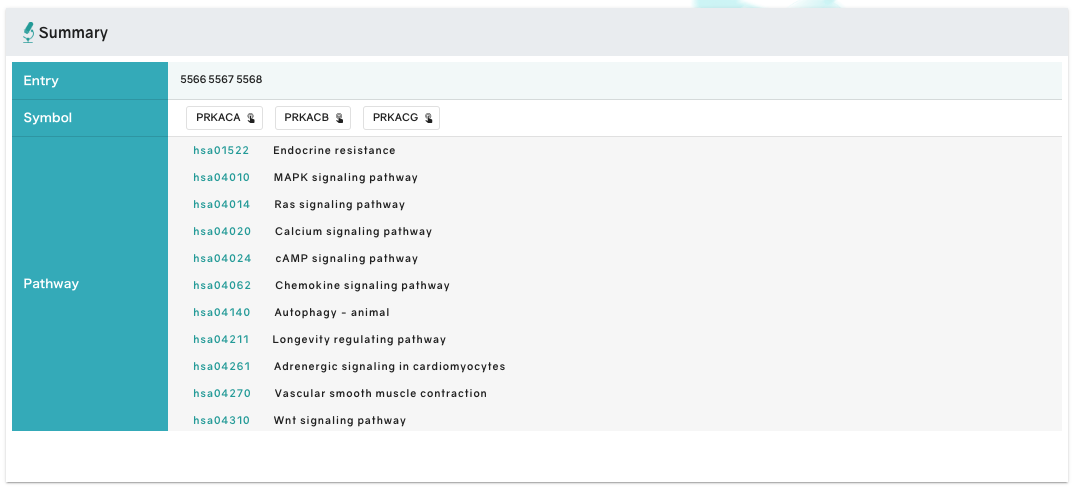Select the 'Autophagy - animal' text
The image size is (1075, 489).
click(332, 313)
